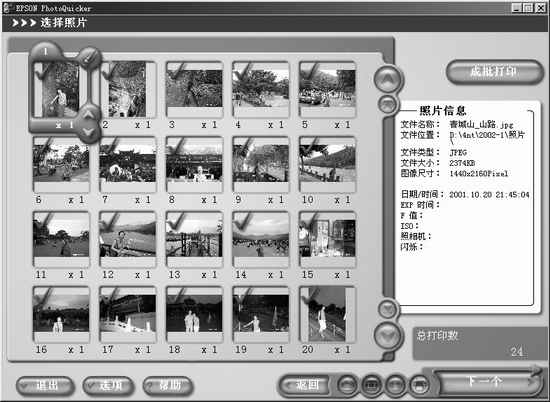
Task: Select the thumbnail of photo 11
Action: click(61, 239)
